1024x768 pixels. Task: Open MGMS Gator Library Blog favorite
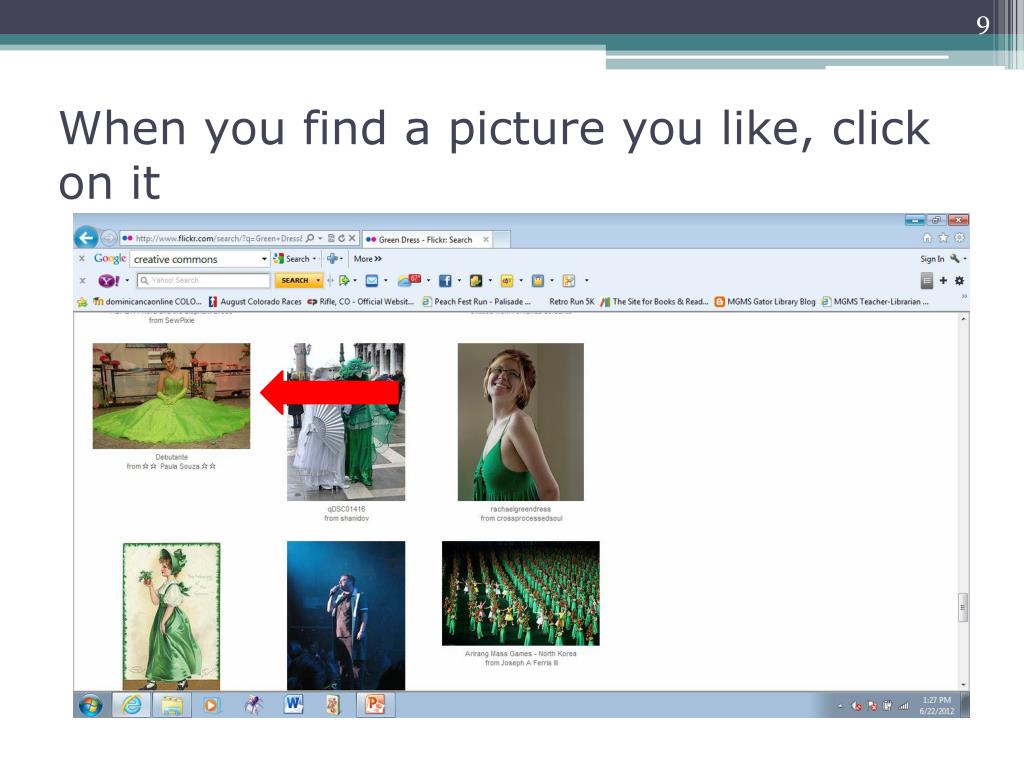tap(765, 302)
